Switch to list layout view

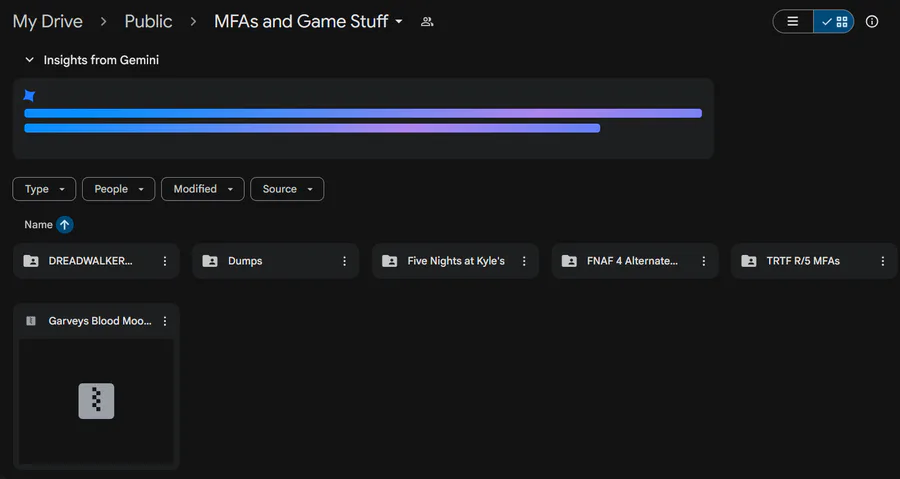click(x=793, y=22)
